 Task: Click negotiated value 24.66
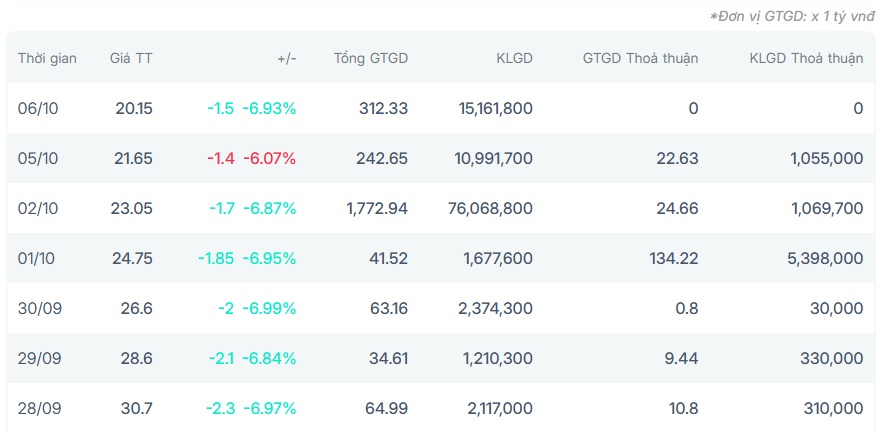677,209
